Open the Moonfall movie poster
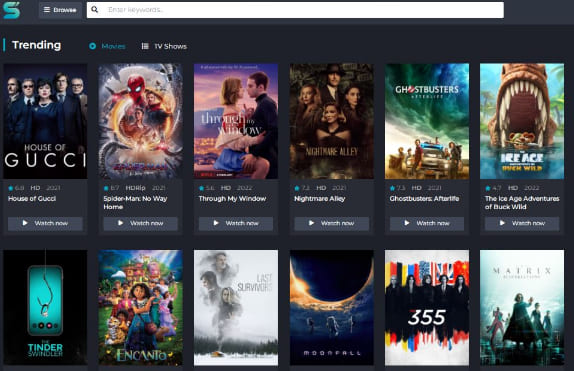The image size is (574, 371). (x=332, y=307)
